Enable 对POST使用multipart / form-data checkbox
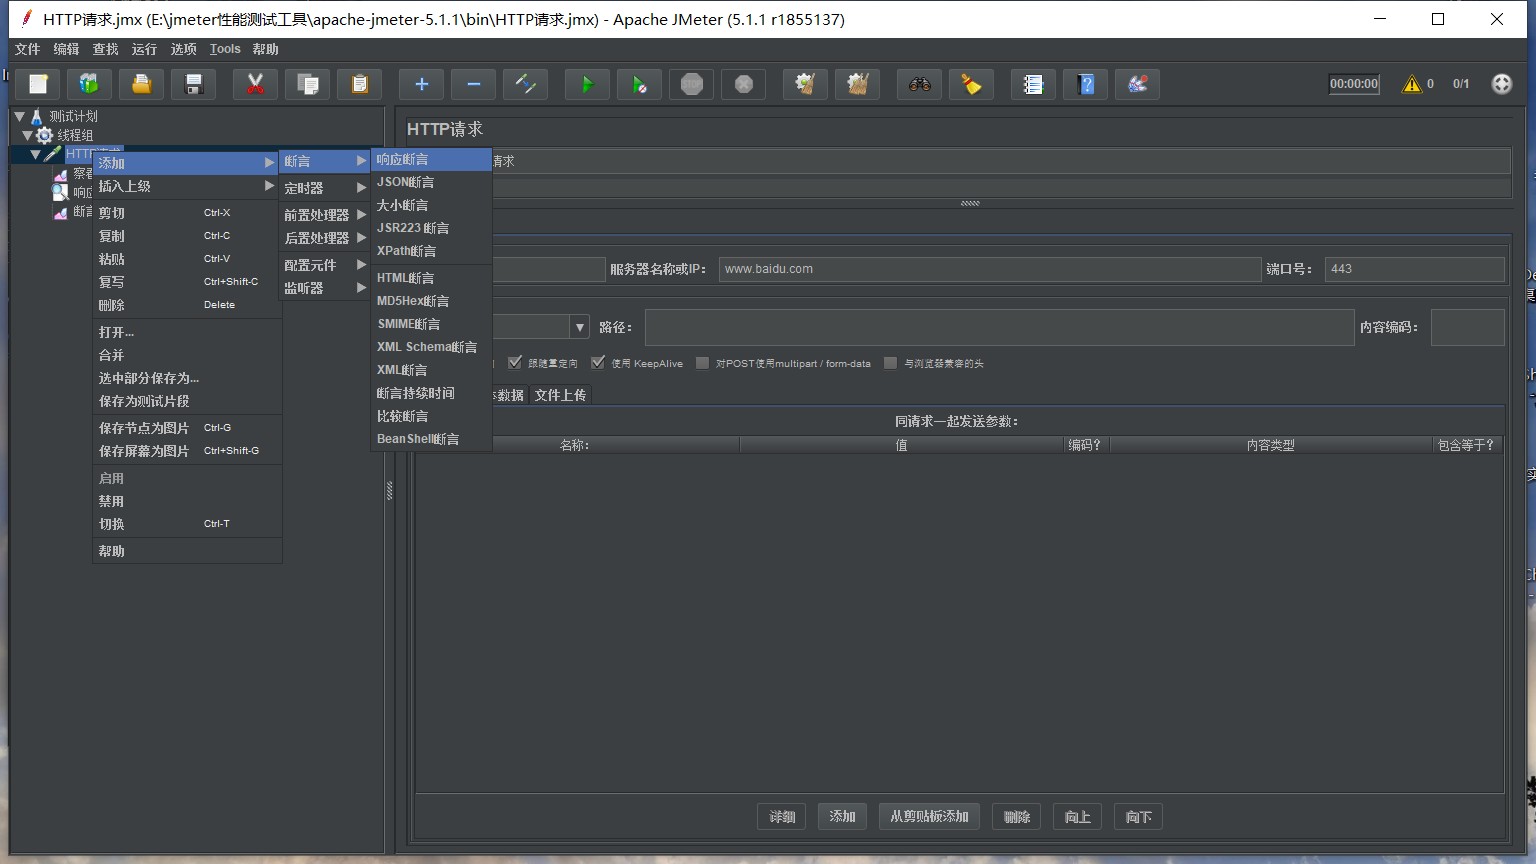Screen dimensions: 1536x864 tap(702, 363)
